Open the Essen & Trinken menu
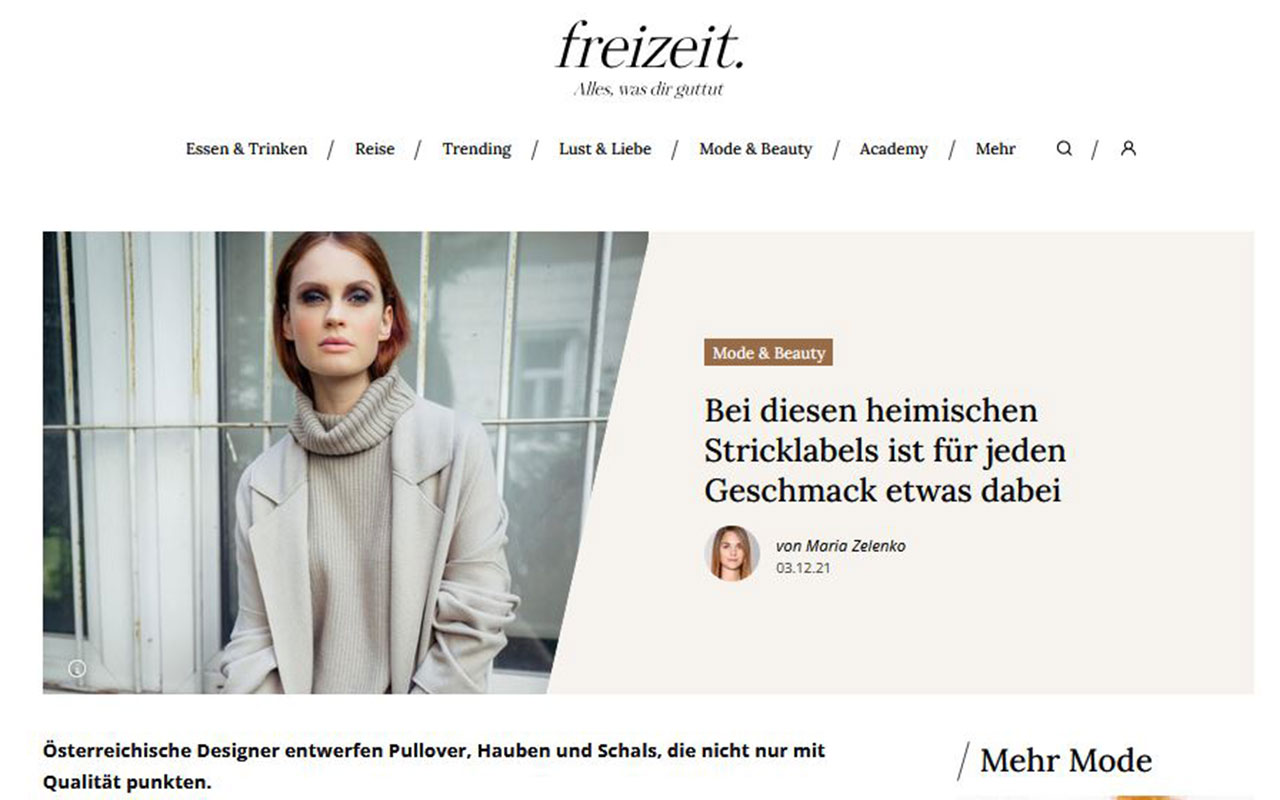This screenshot has width=1280, height=800. pos(246,149)
